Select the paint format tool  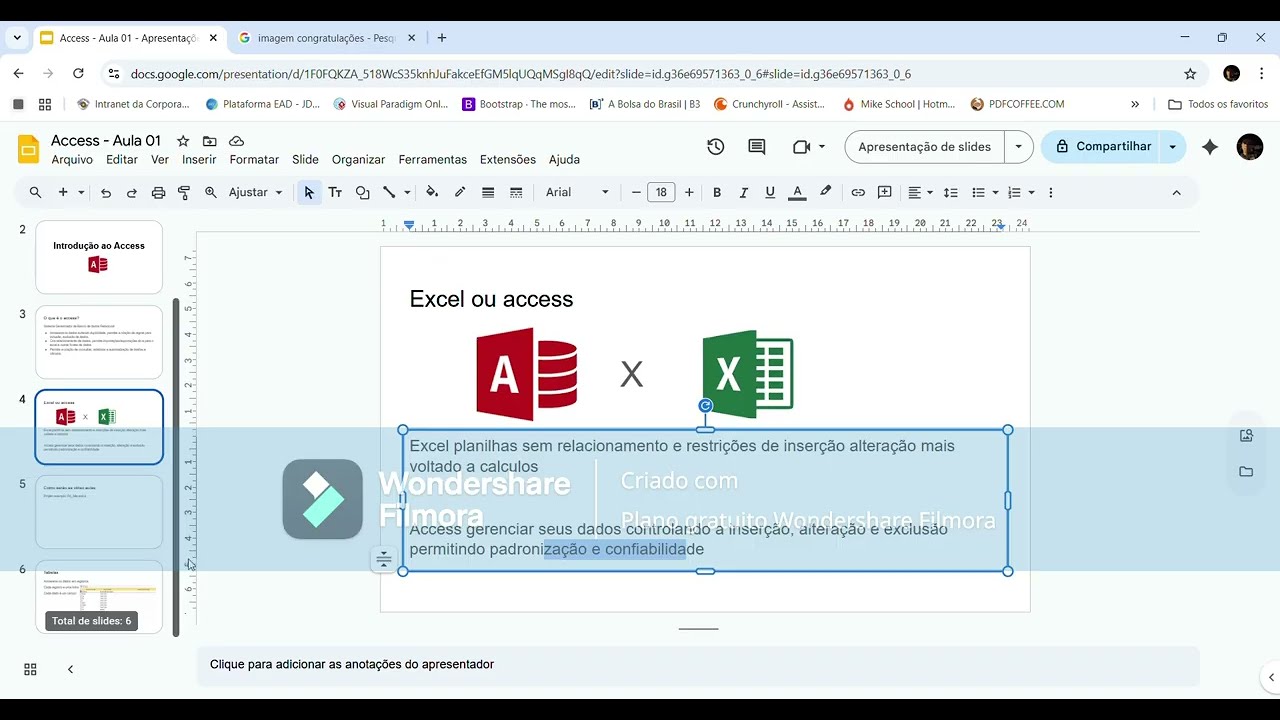[x=184, y=192]
